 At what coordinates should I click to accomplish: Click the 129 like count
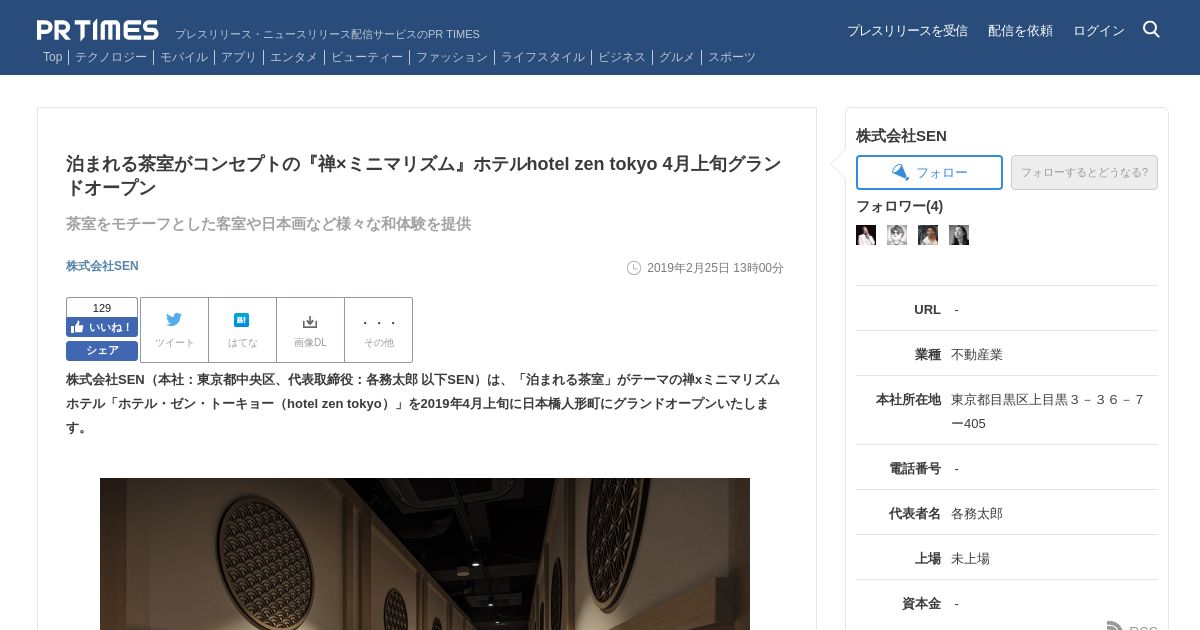(x=102, y=308)
